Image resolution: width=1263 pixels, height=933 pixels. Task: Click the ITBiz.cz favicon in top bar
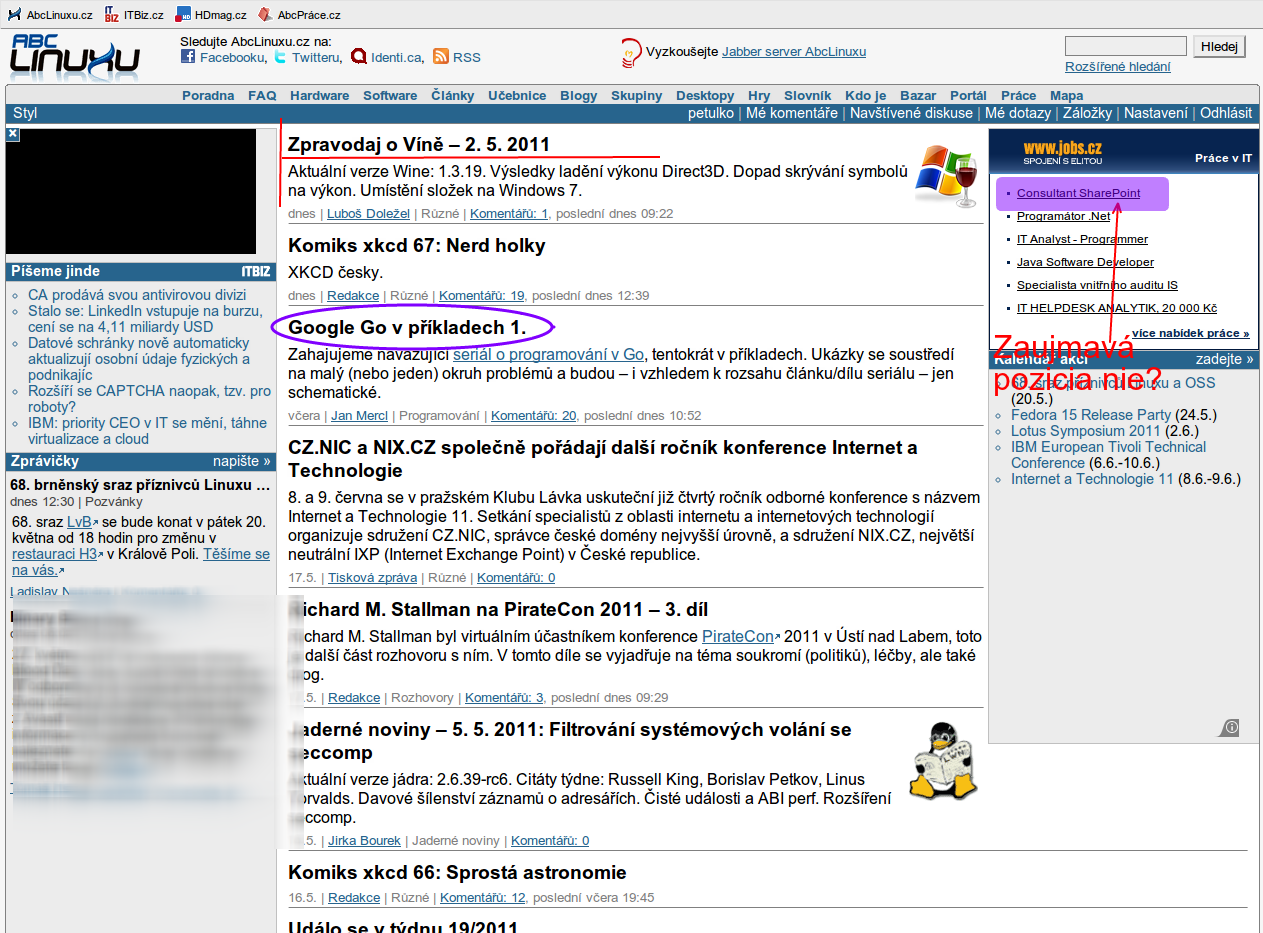click(112, 14)
